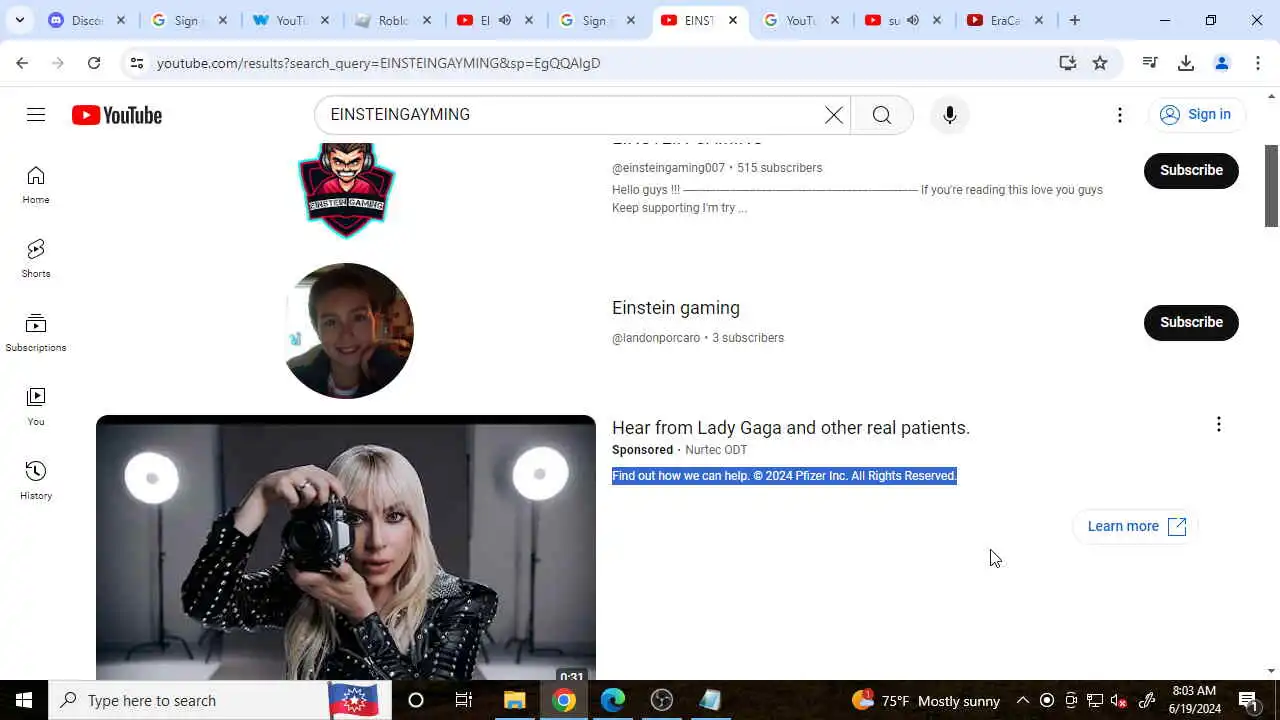Open media controls in Chrome toolbar
The width and height of the screenshot is (1280, 720).
1150,63
